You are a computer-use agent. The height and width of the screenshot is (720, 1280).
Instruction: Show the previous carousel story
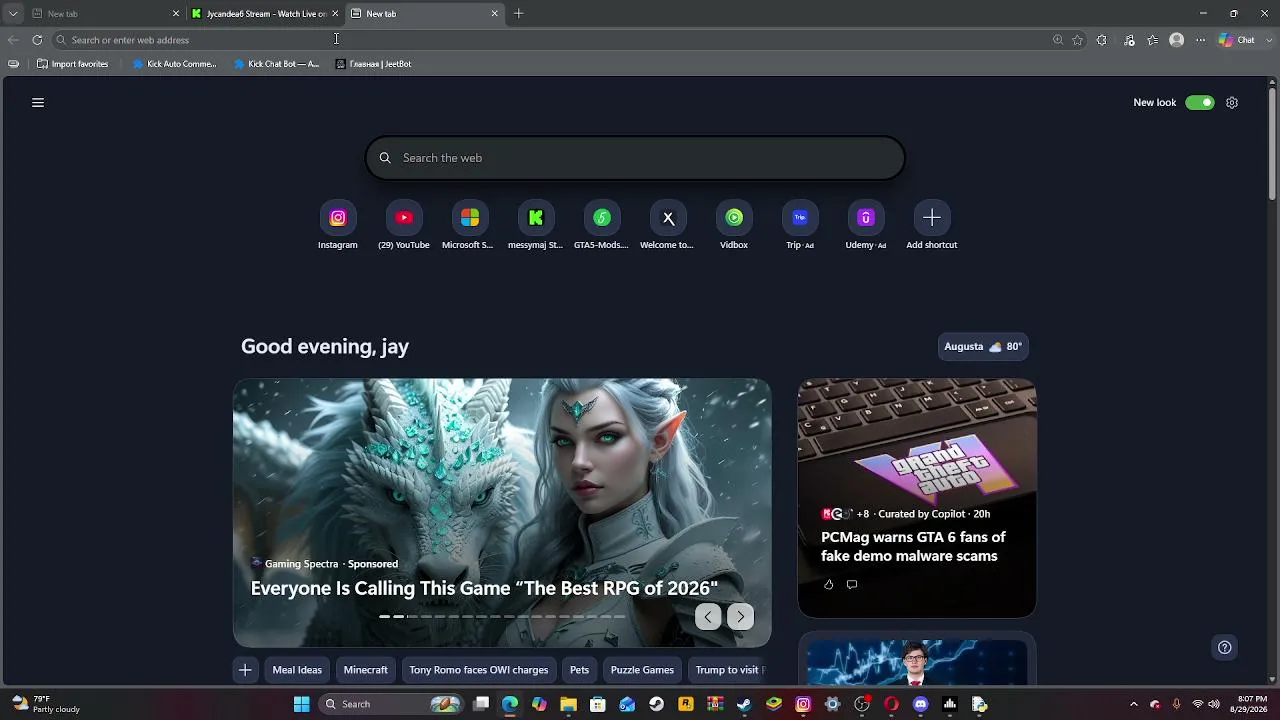[x=708, y=617]
